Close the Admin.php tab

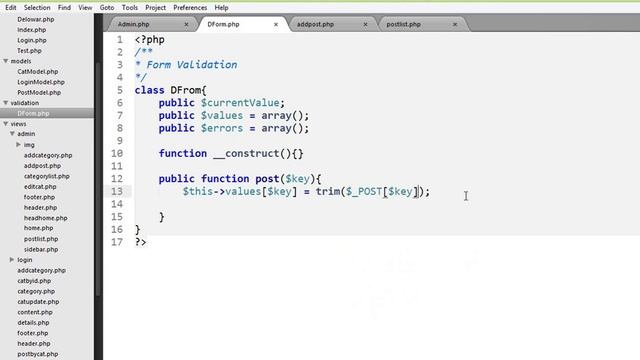coord(186,24)
